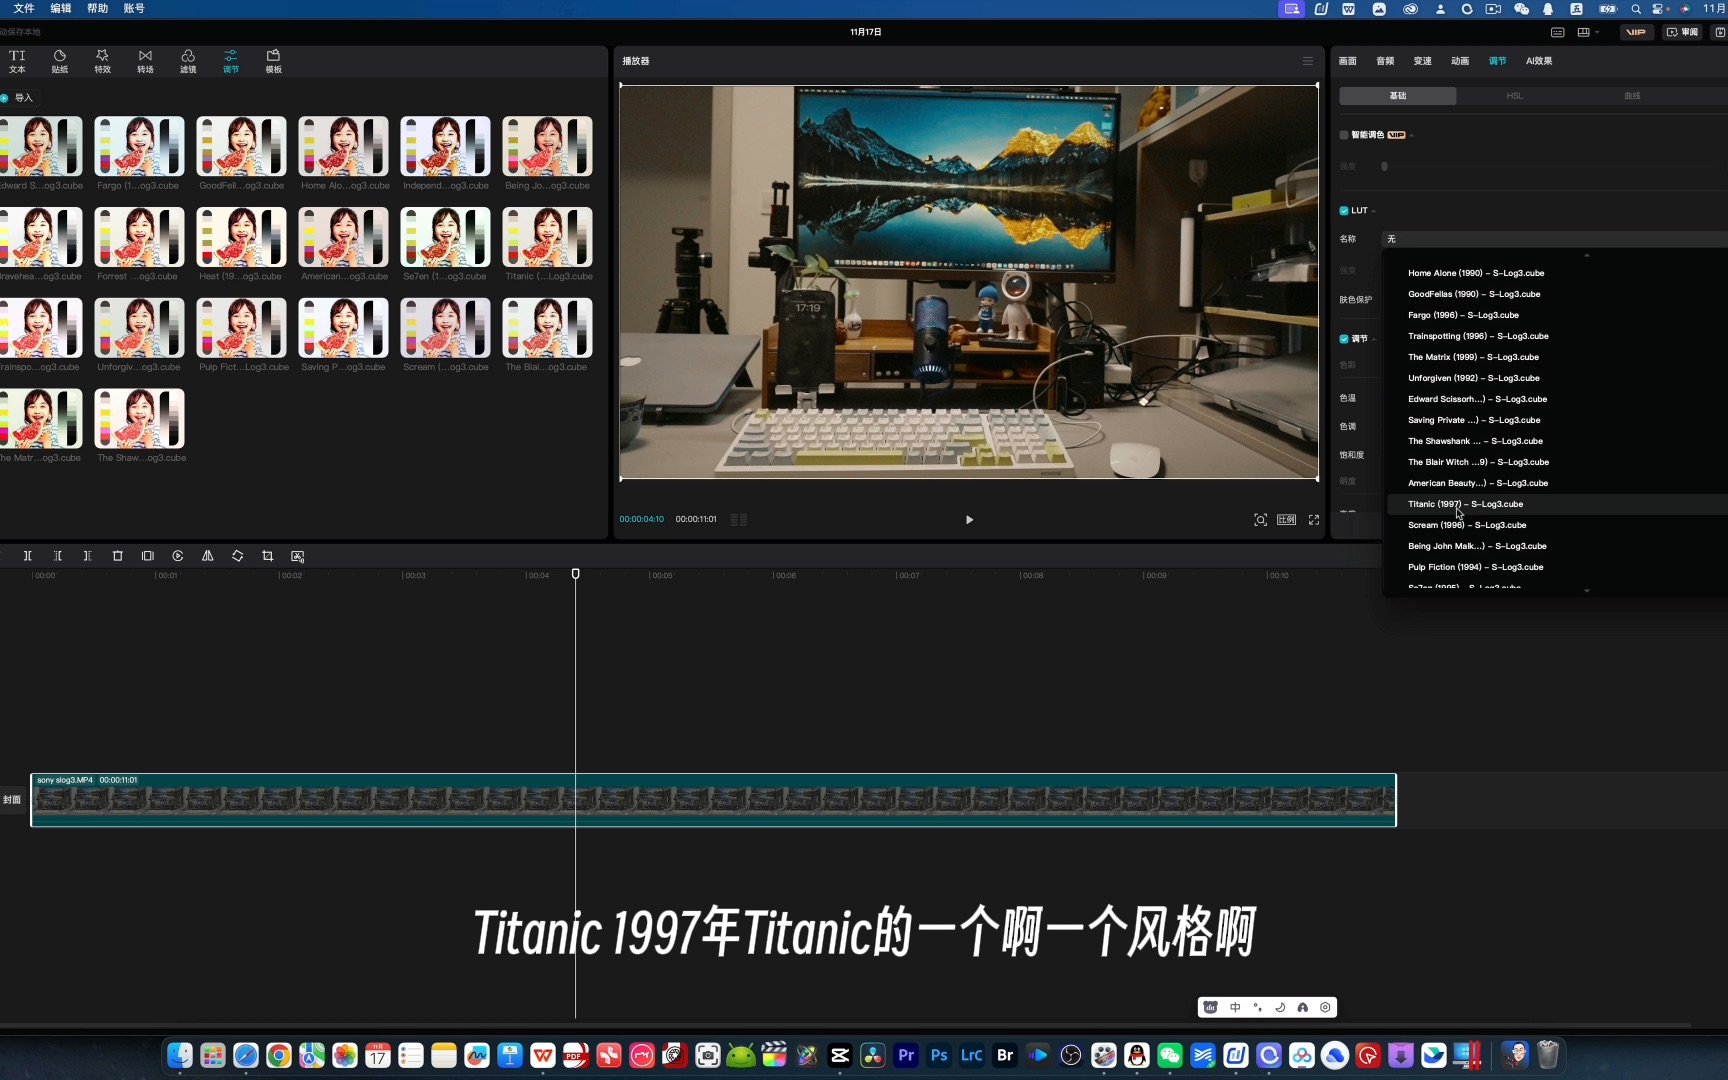Click the mirror flip icon in timeline toolbar
The width and height of the screenshot is (1728, 1080).
click(x=207, y=556)
